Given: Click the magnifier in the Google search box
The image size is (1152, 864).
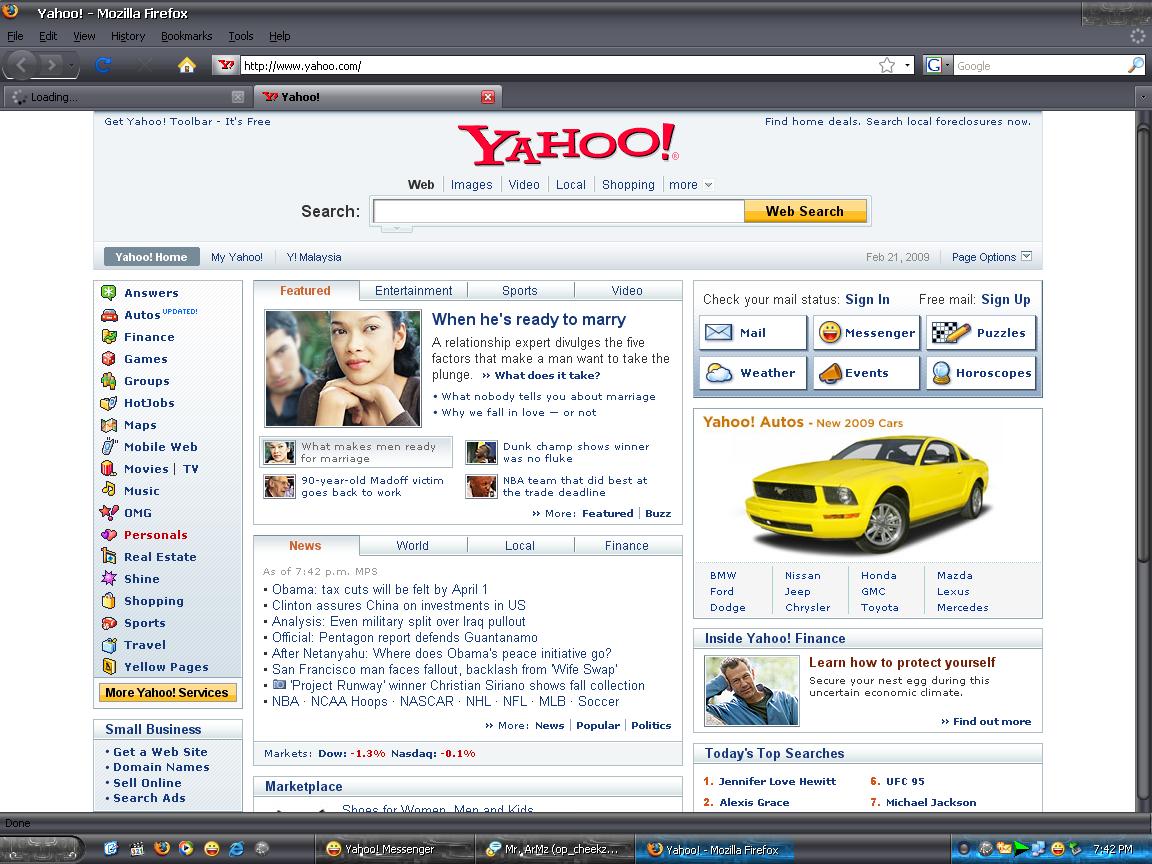Looking at the screenshot, I should pyautogui.click(x=1134, y=65).
